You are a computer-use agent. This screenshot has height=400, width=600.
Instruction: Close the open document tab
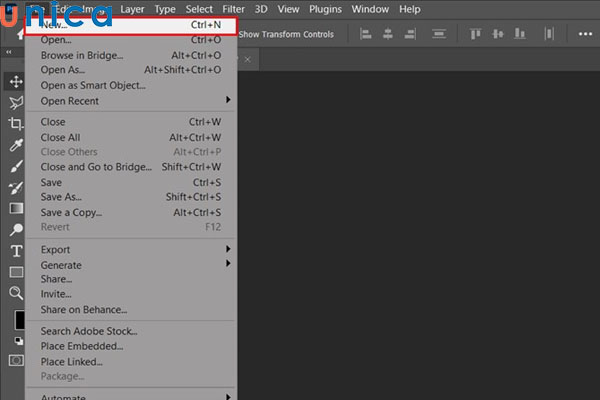247,60
